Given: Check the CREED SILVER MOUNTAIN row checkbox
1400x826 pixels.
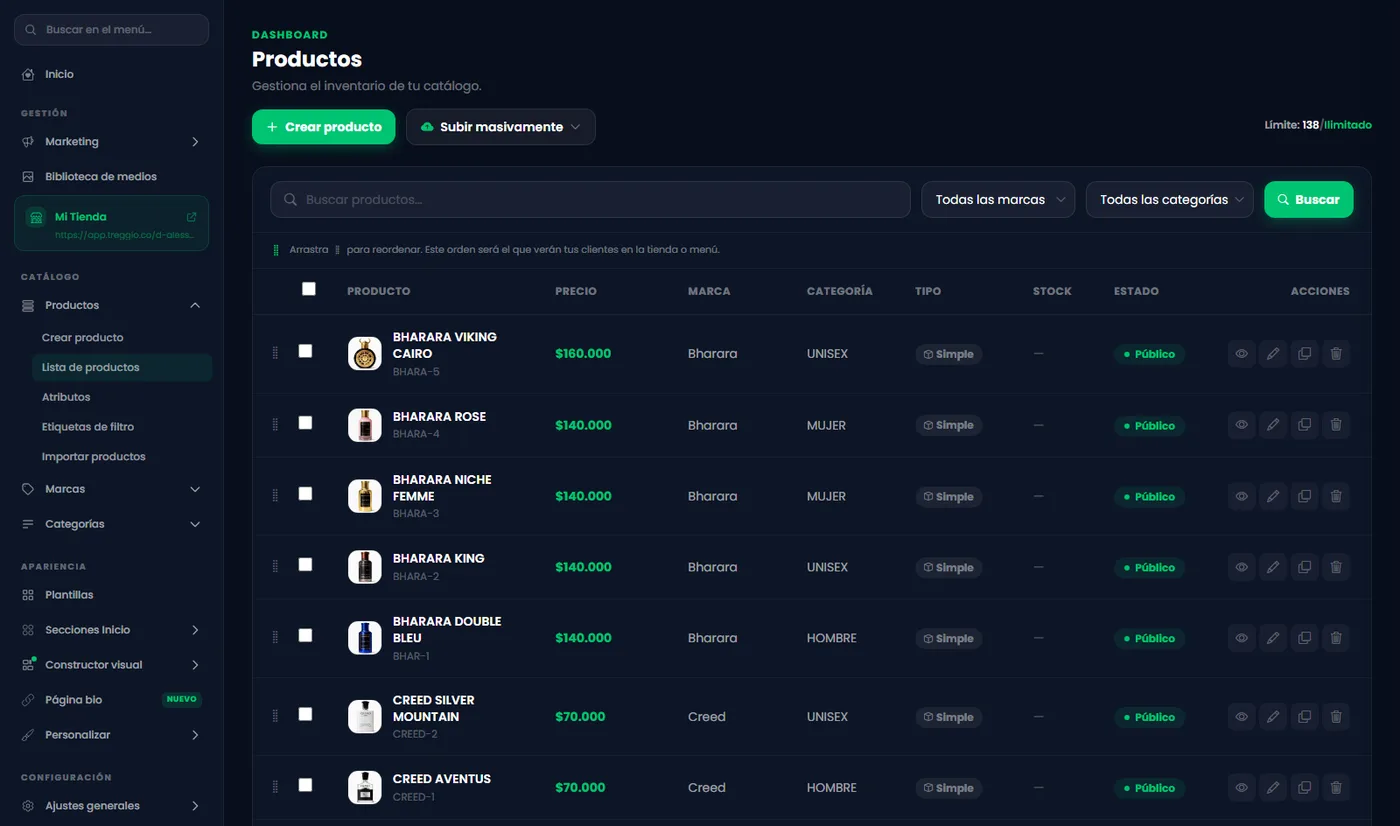Looking at the screenshot, I should 305,714.
